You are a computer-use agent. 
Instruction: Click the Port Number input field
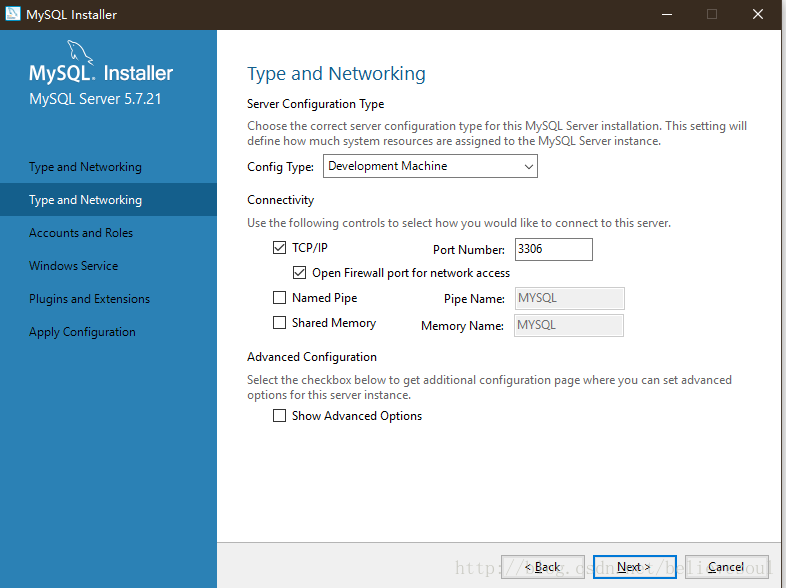(x=554, y=249)
